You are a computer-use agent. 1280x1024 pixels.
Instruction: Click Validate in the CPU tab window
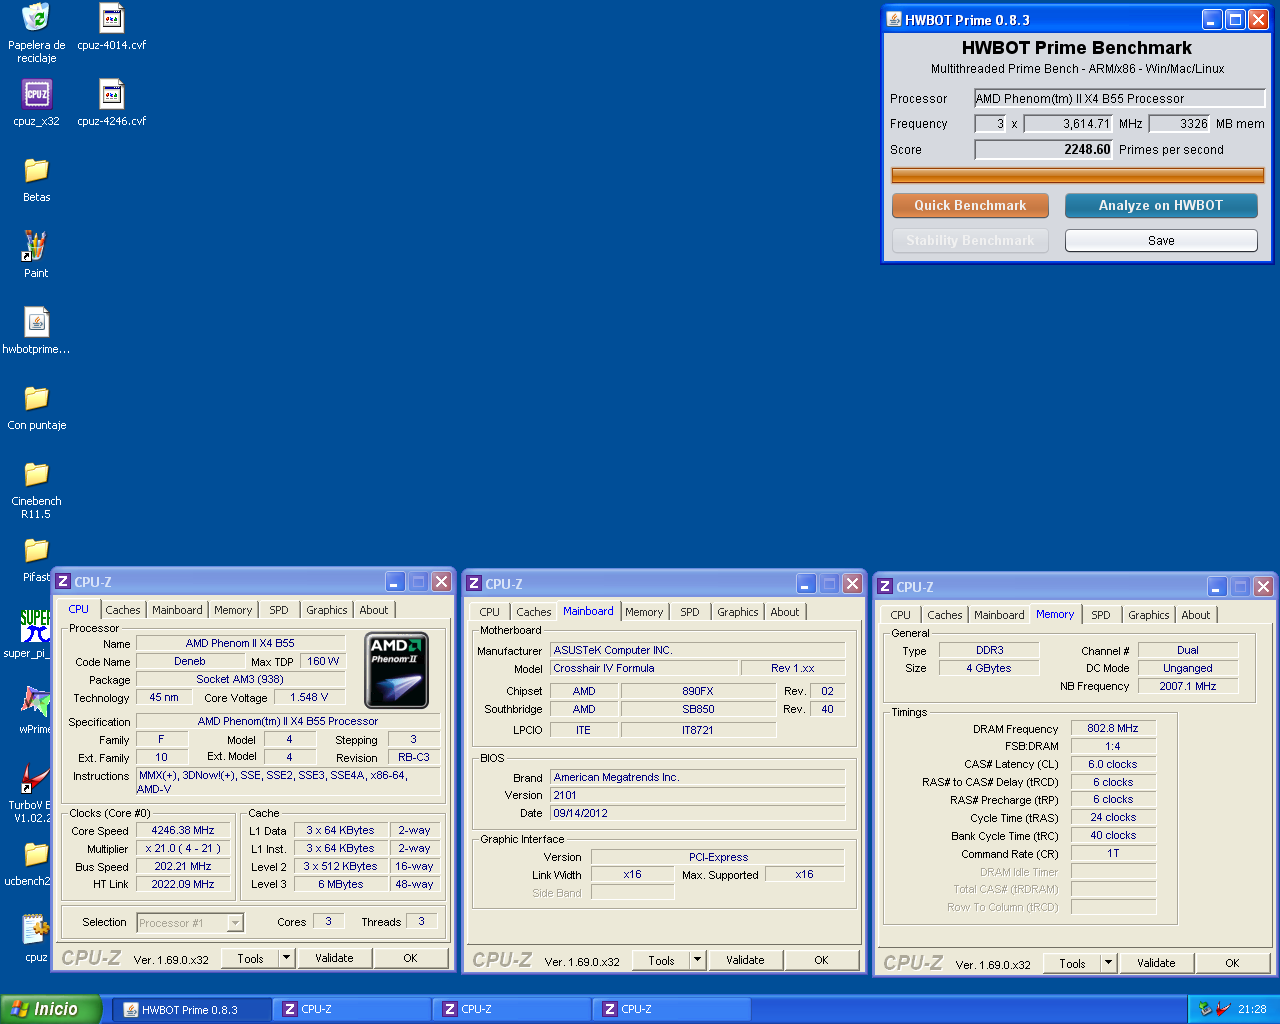(334, 958)
